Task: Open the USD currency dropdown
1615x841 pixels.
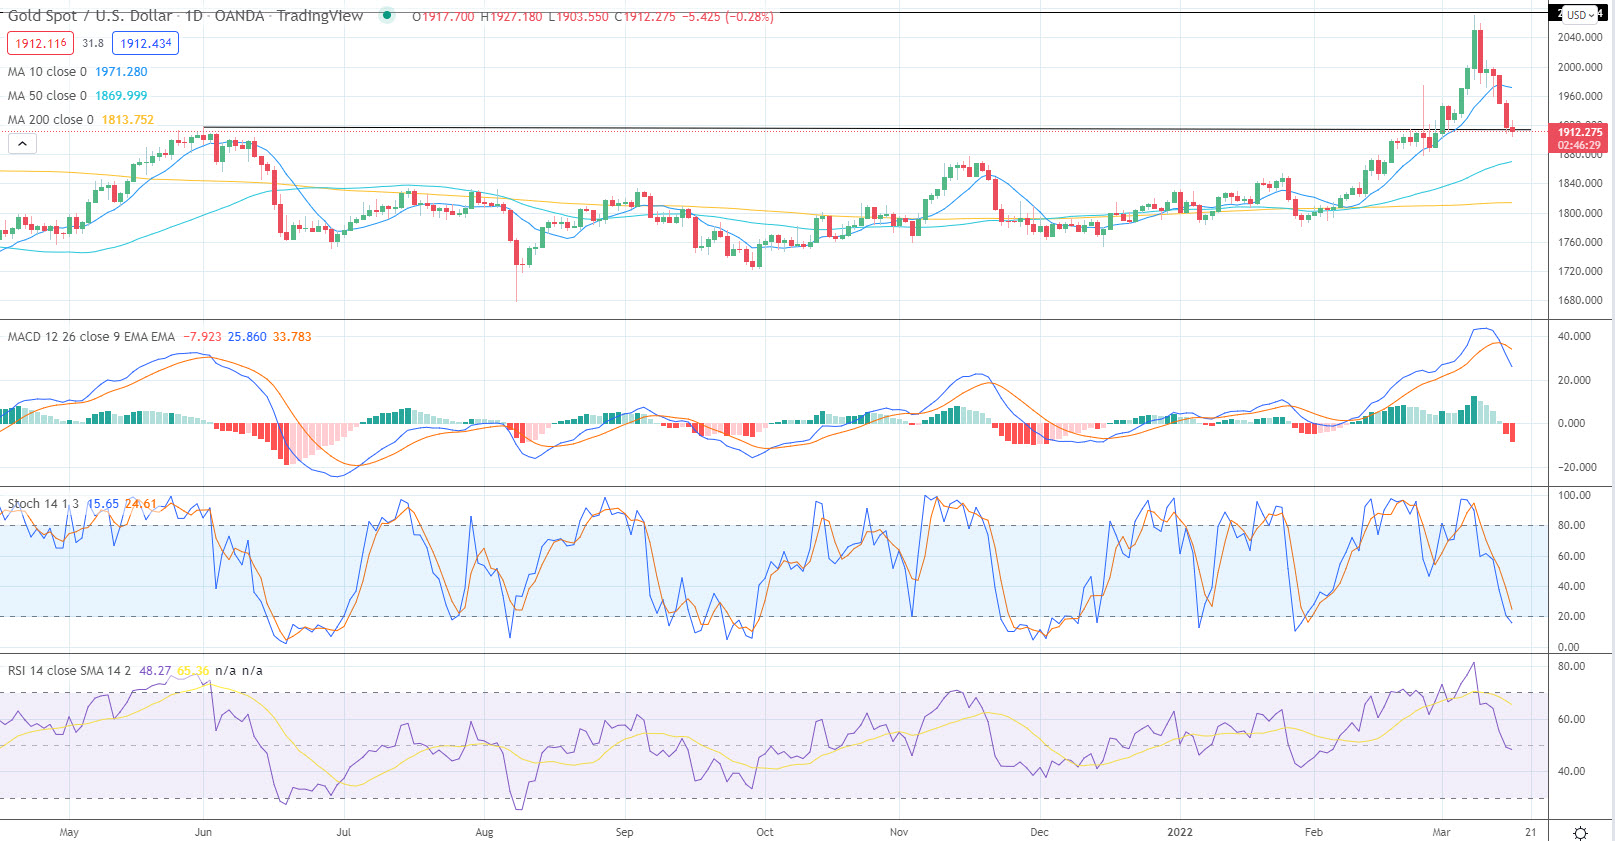Action: (1581, 15)
